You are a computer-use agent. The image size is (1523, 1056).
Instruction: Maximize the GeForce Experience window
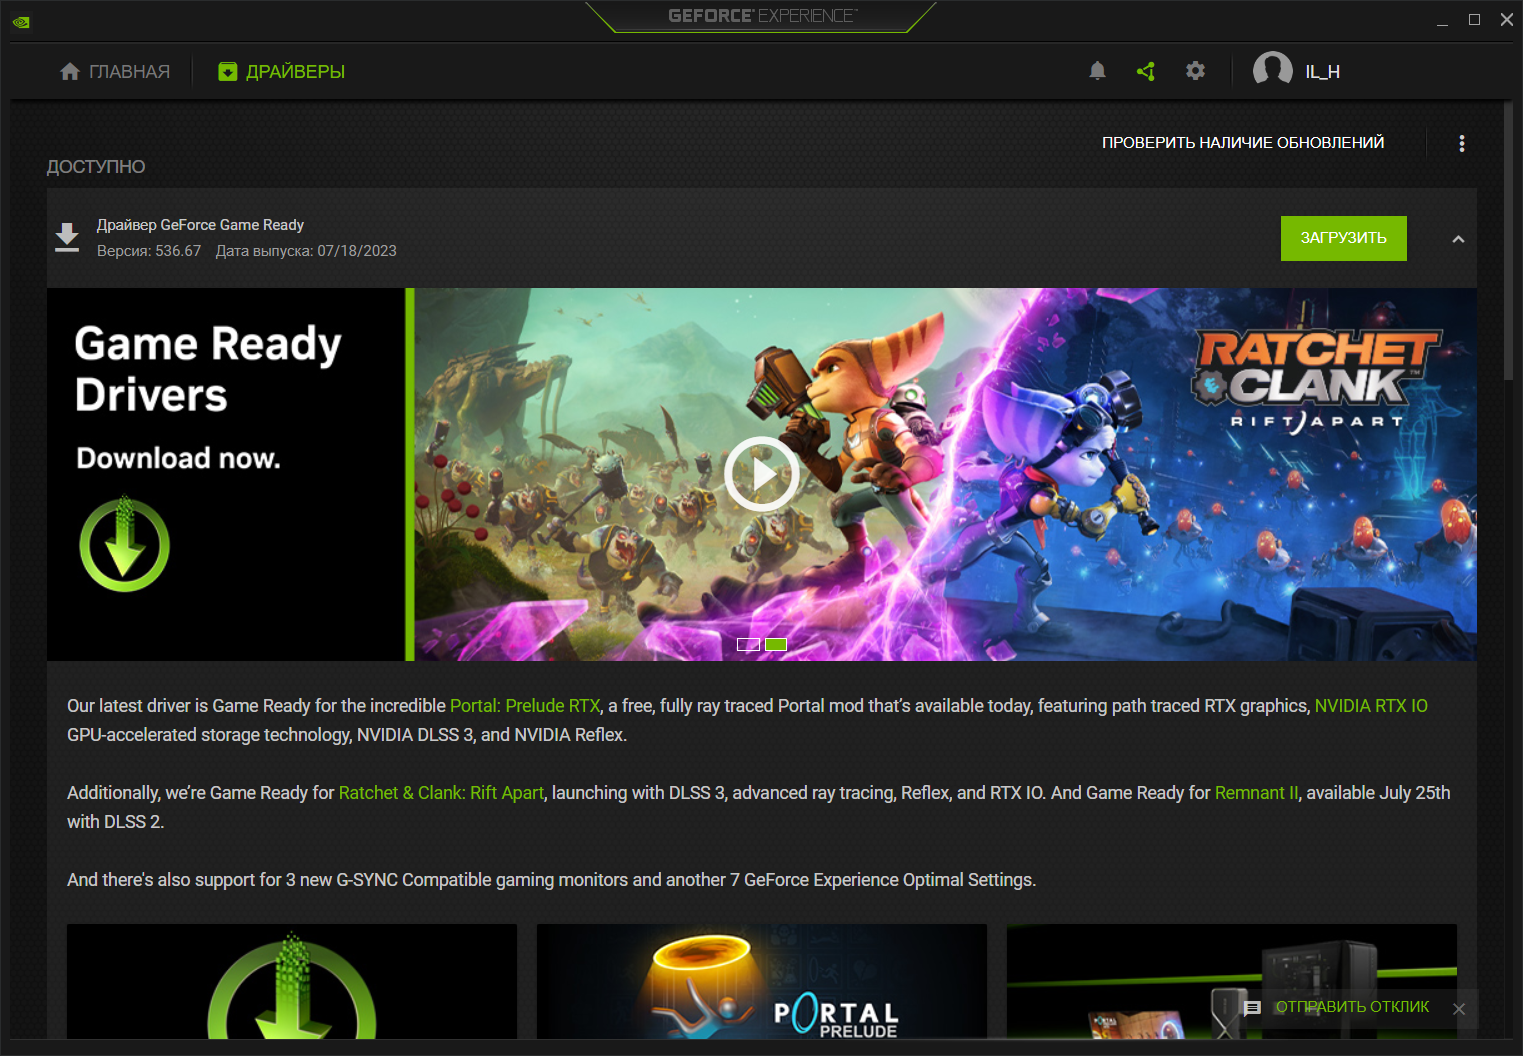tap(1474, 20)
